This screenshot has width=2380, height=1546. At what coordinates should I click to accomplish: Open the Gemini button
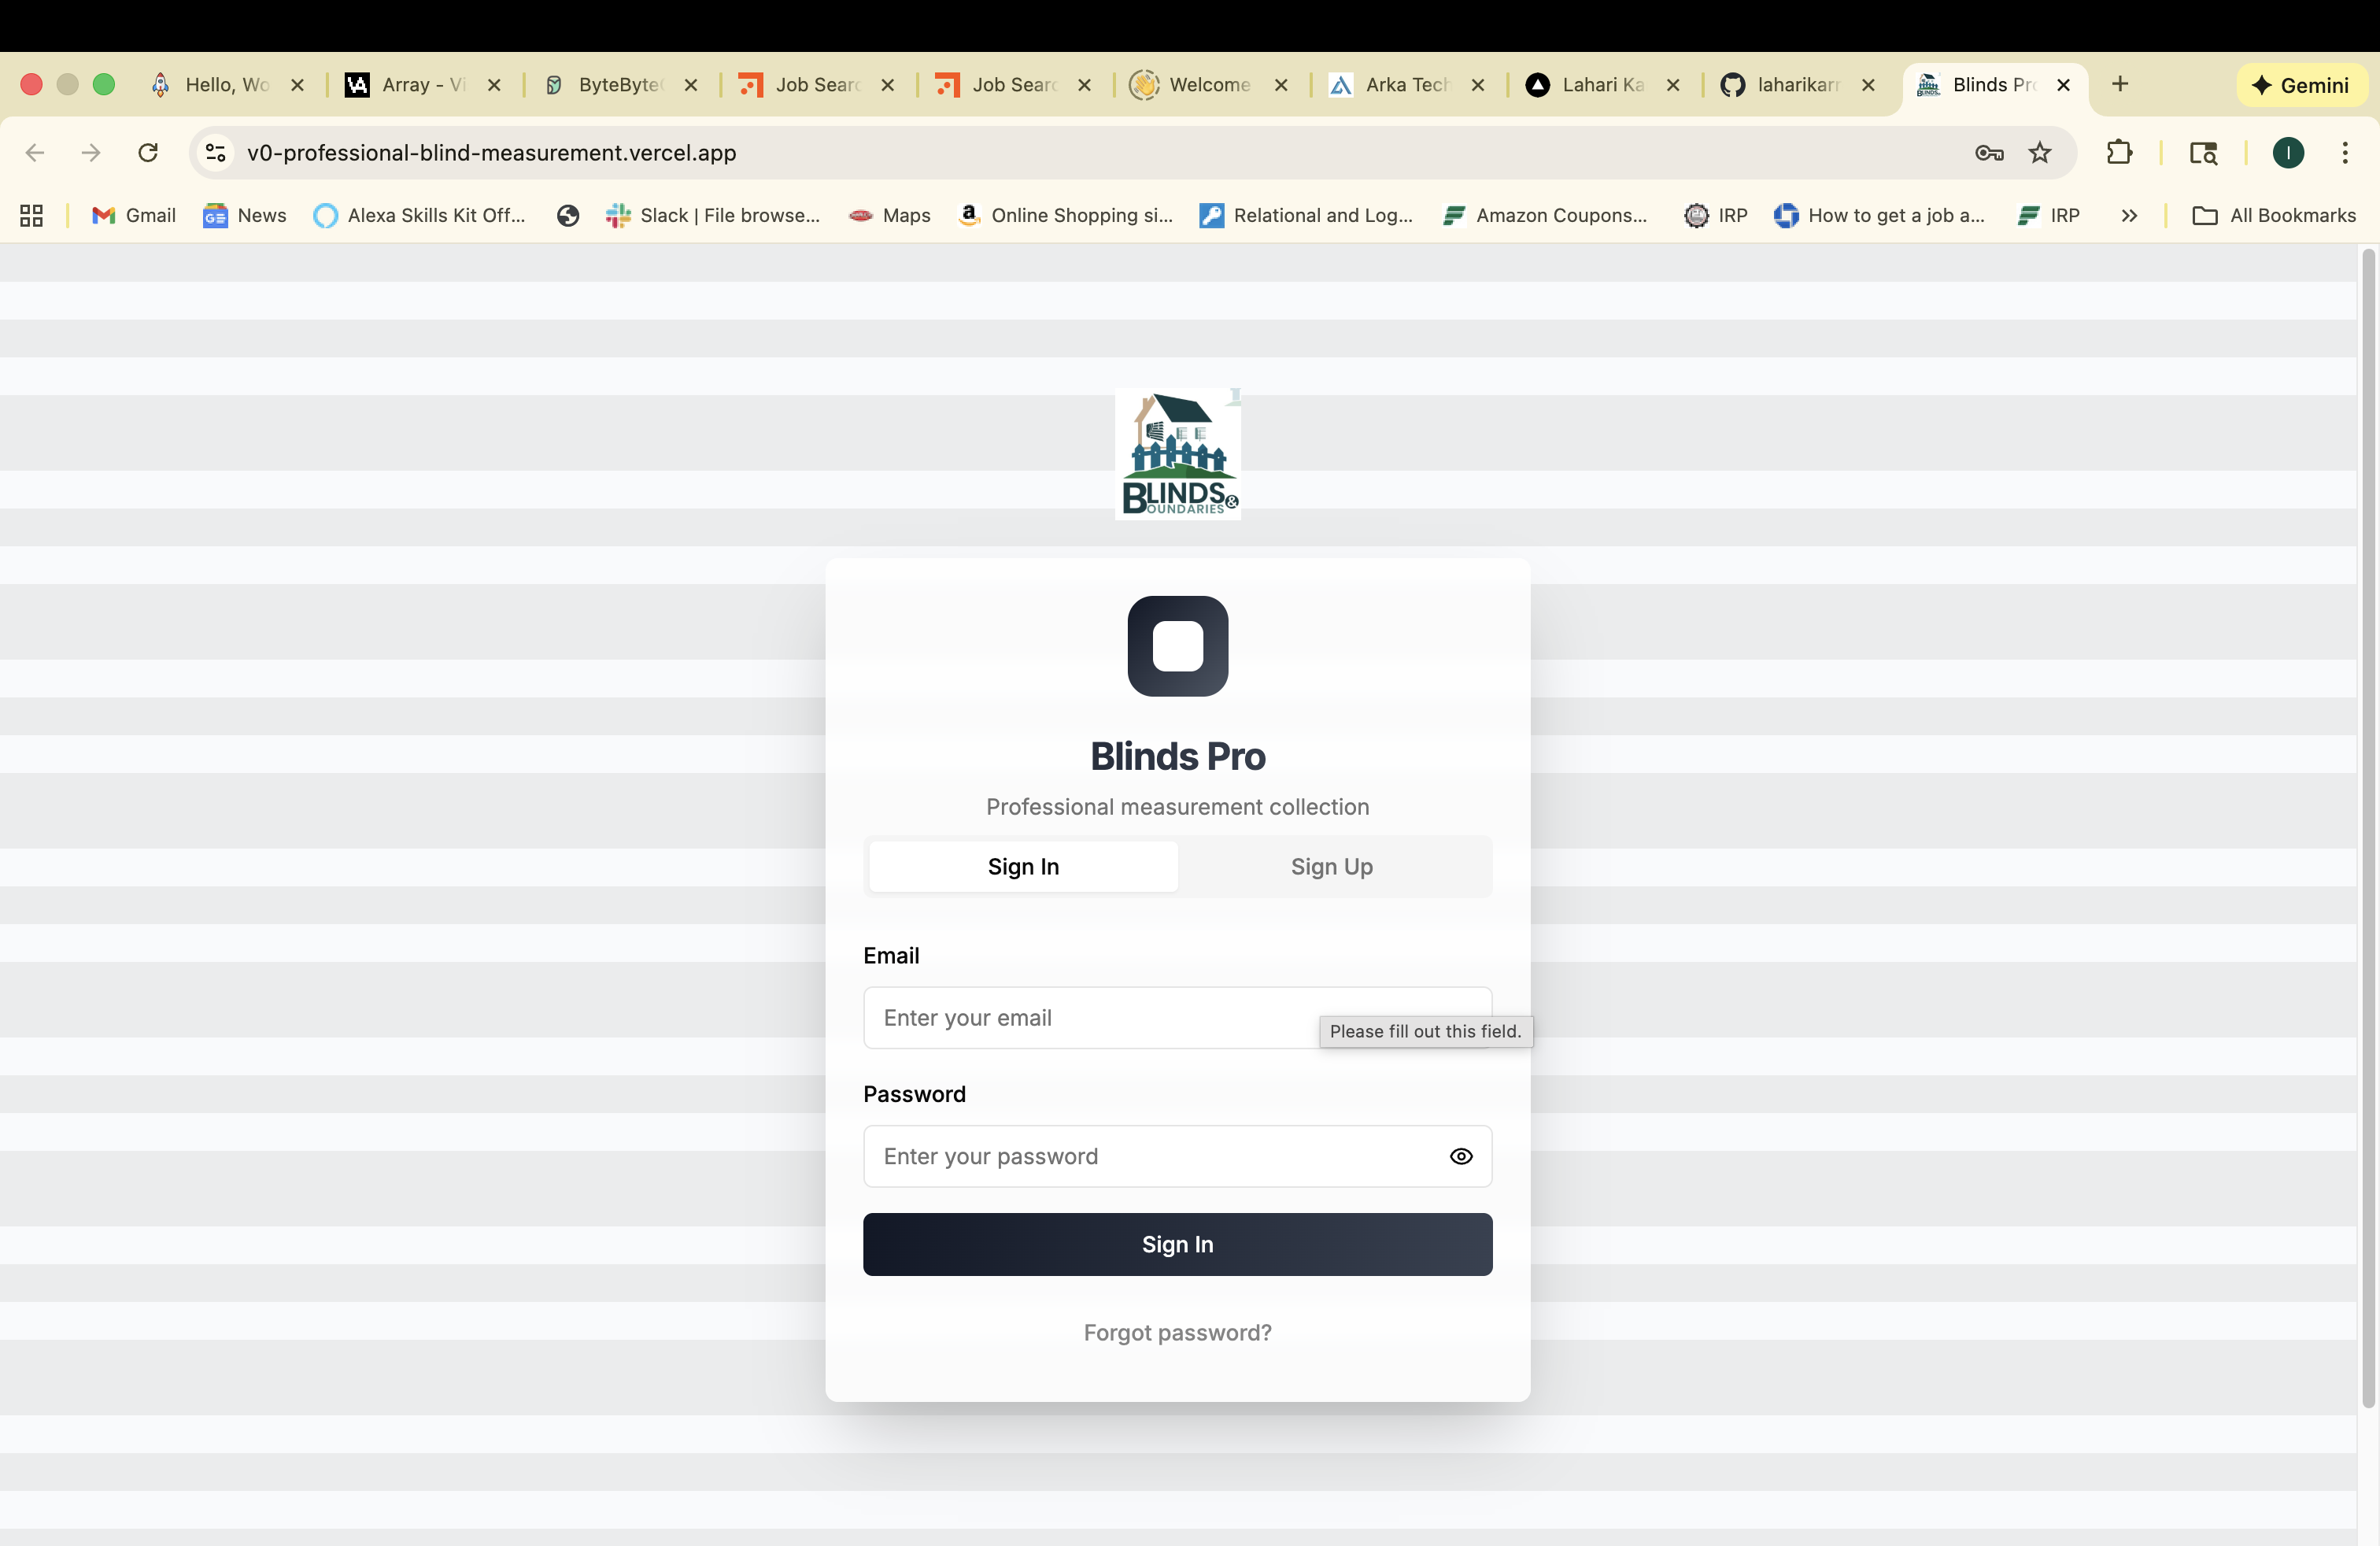click(x=2301, y=85)
